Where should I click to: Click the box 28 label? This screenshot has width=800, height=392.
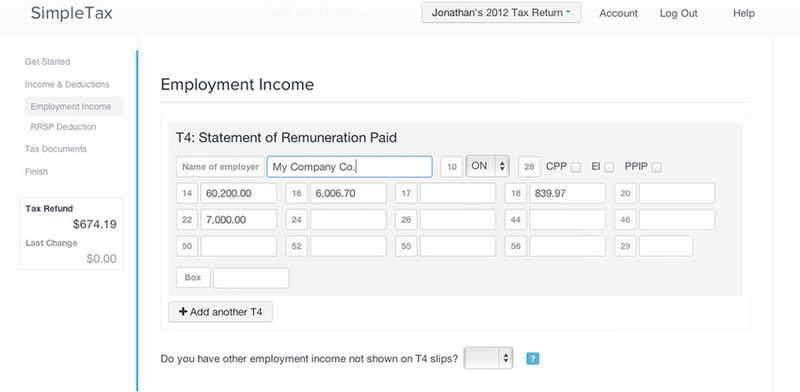[529, 167]
